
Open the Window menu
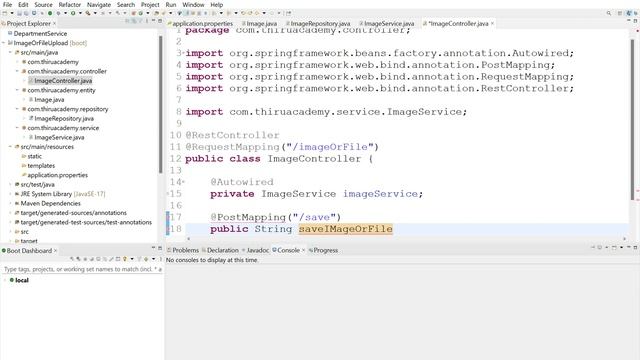pos(193,4)
